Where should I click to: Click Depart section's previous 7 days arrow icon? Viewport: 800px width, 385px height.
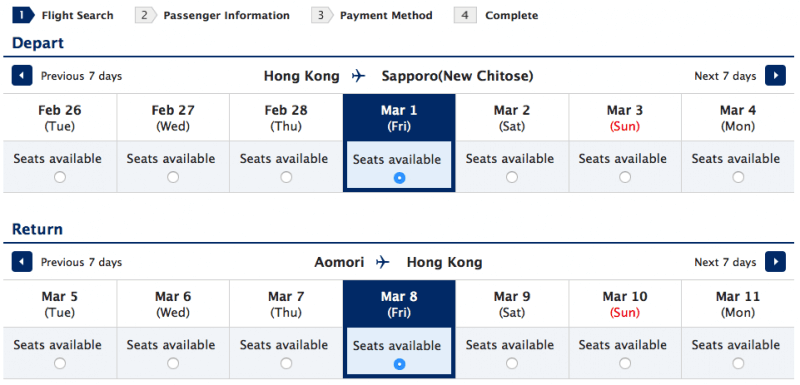22,75
